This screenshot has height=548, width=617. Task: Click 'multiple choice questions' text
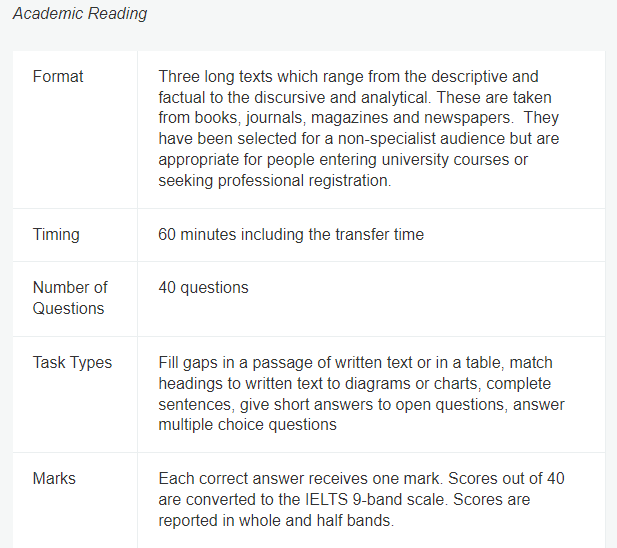[x=248, y=424]
